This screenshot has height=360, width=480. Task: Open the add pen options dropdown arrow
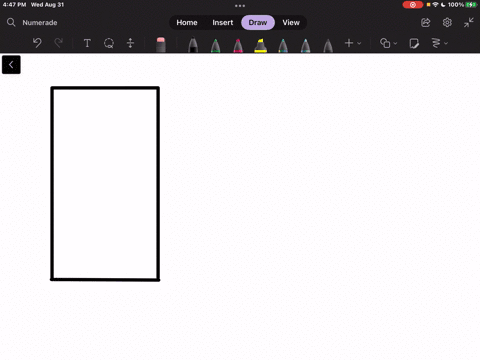[359, 43]
